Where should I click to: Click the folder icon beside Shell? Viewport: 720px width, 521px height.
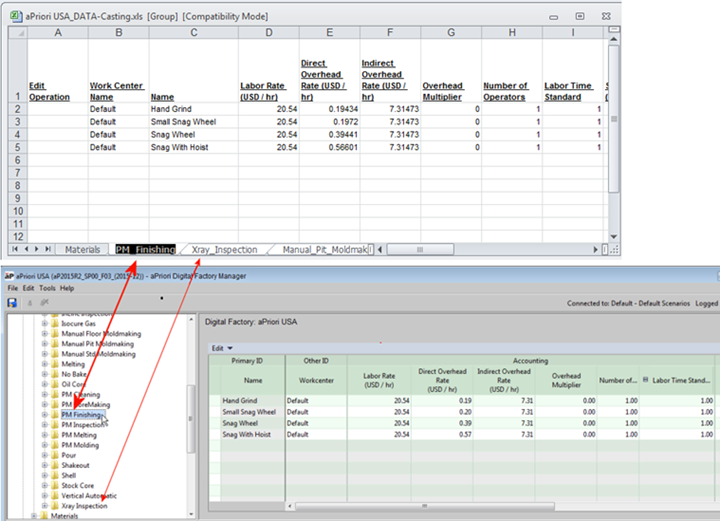click(55, 475)
